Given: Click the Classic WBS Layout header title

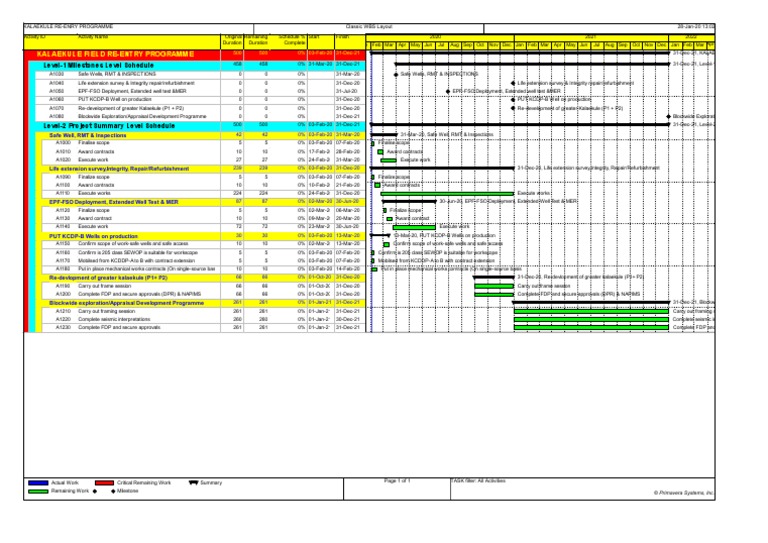Looking at the screenshot, I should point(369,27).
